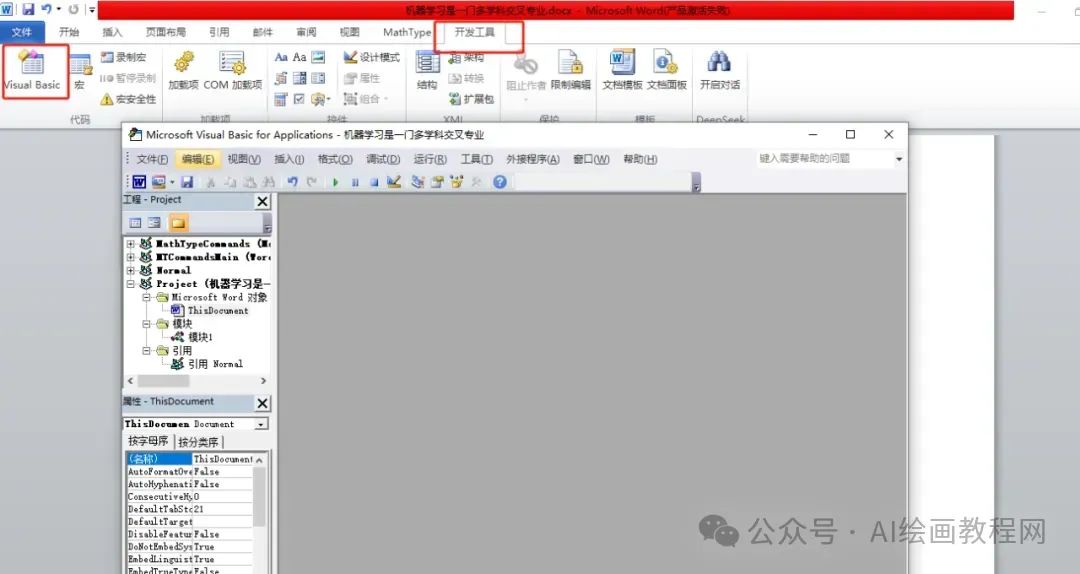Open the Properties Window toolbar icon
1080x574 pixels.
pyautogui.click(x=437, y=182)
